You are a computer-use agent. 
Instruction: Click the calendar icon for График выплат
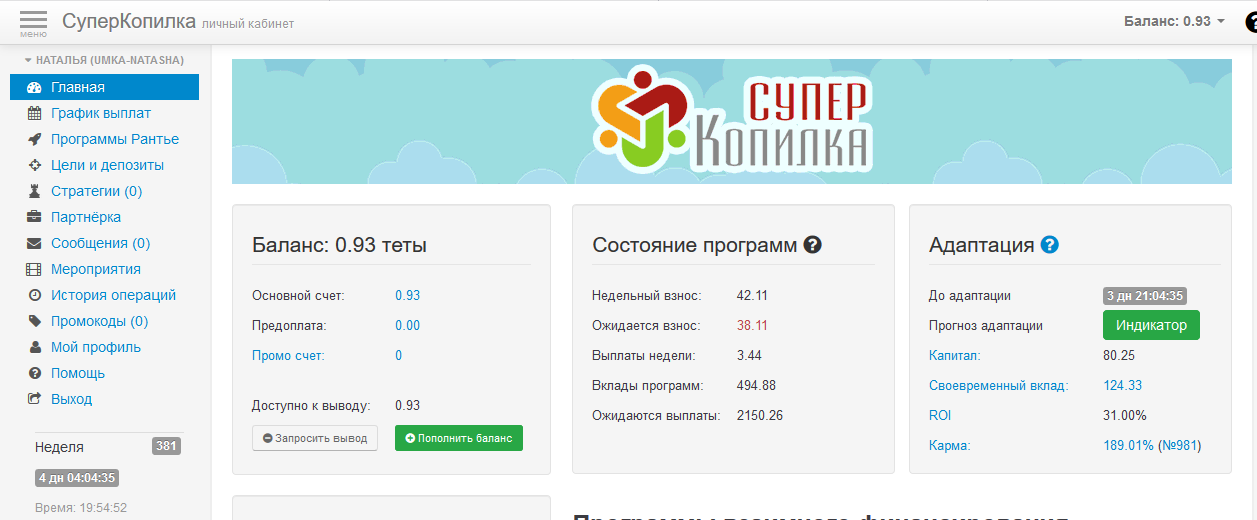click(34, 114)
